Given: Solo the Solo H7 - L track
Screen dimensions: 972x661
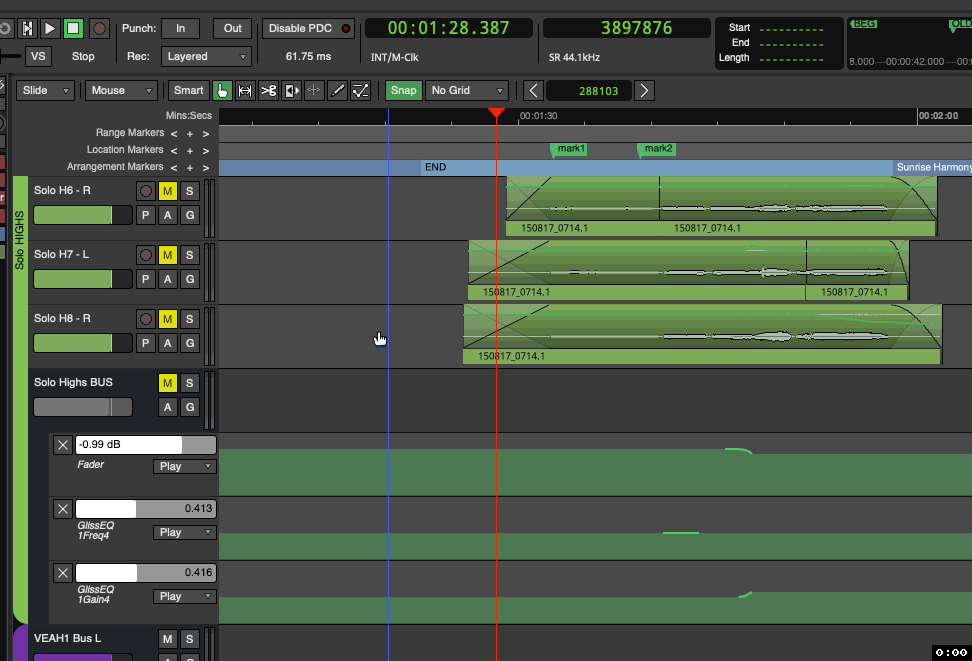Looking at the screenshot, I should click(x=189, y=255).
